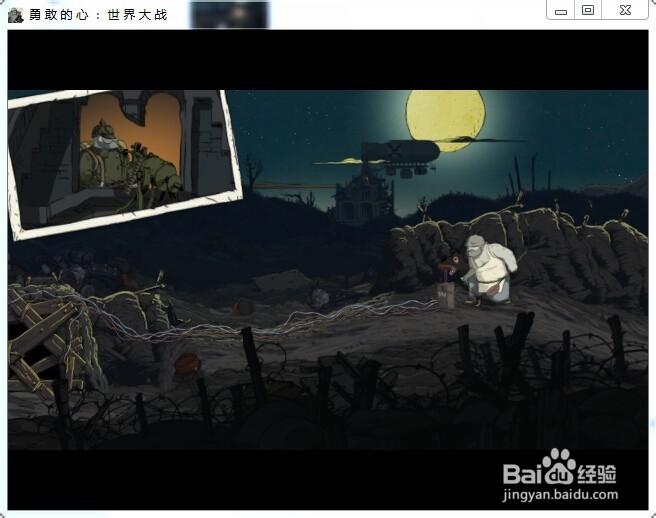Viewport: 656px width, 518px height.
Task: Click the window title text 勇敢的心：世界大战
Action: click(x=98, y=15)
